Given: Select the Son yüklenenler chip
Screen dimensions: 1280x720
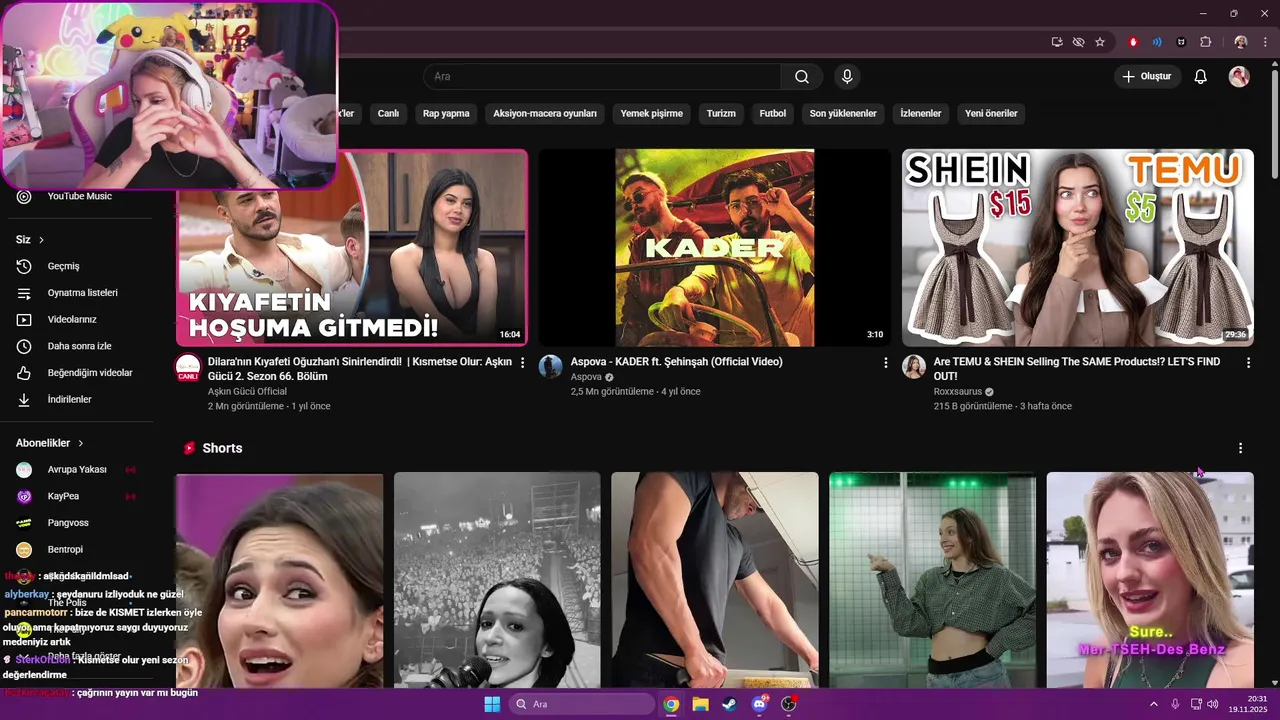Looking at the screenshot, I should point(843,114).
